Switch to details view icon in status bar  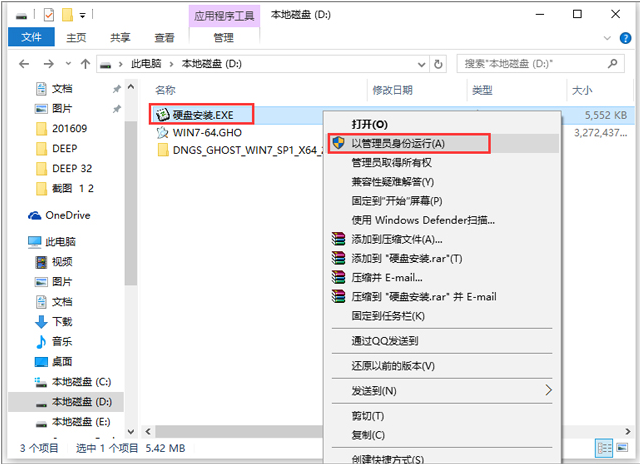point(604,448)
